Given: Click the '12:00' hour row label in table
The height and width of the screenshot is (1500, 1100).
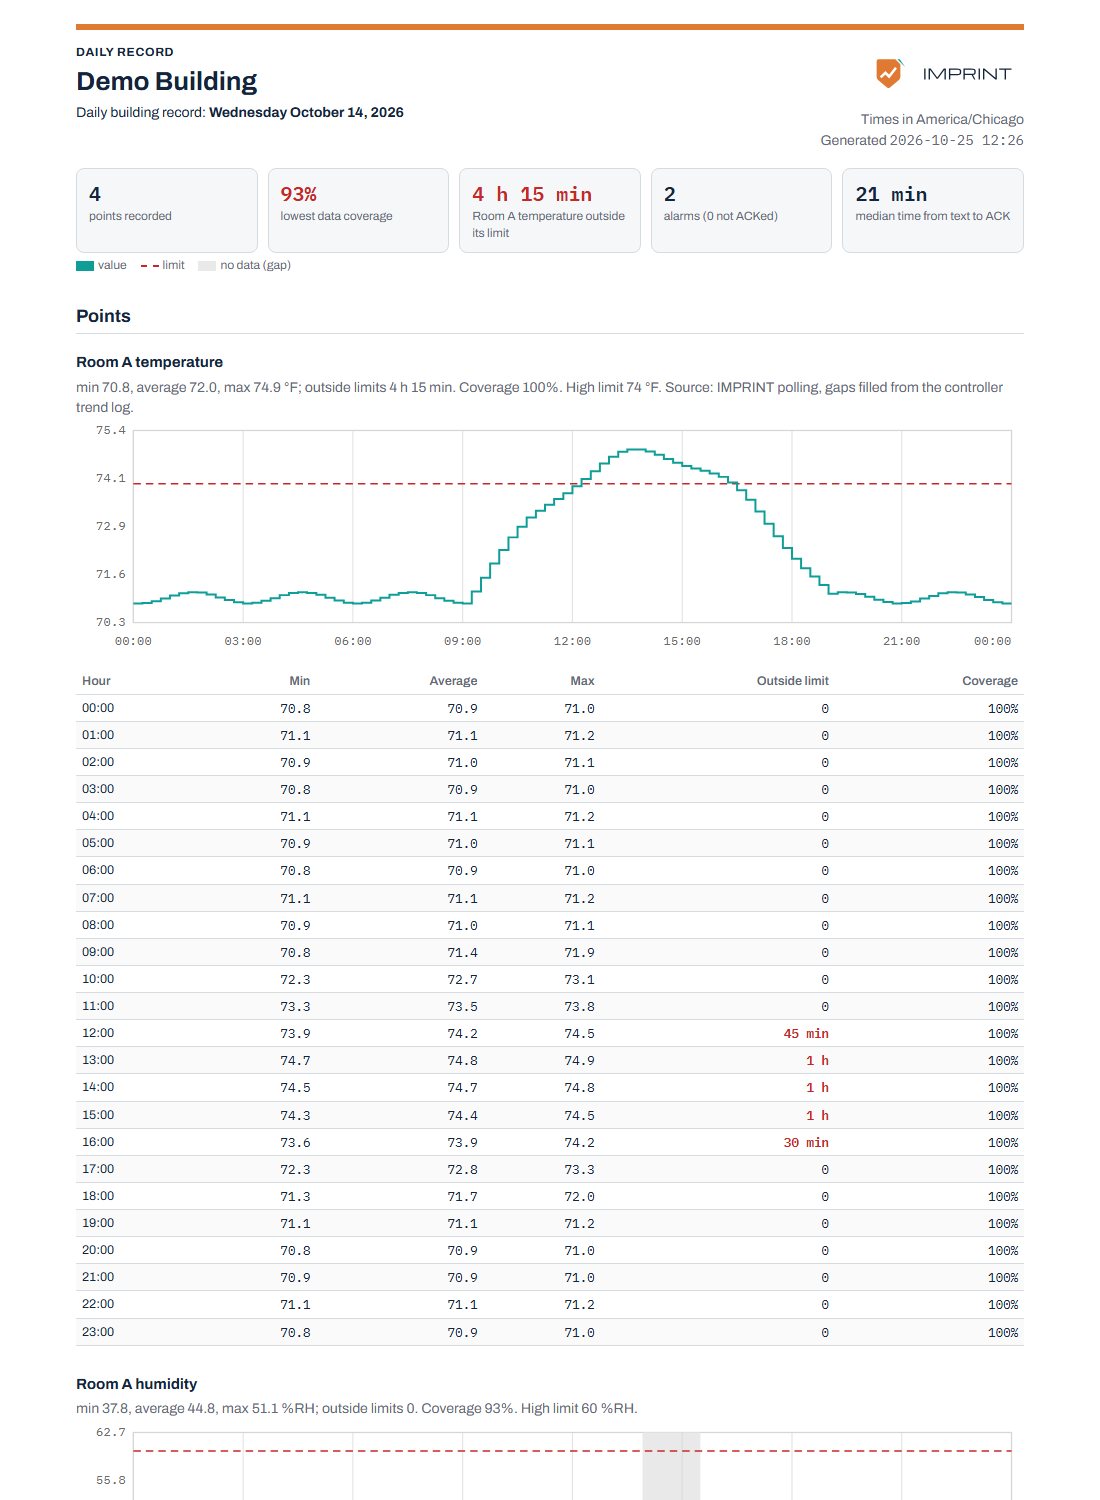Looking at the screenshot, I should pos(98,1033).
